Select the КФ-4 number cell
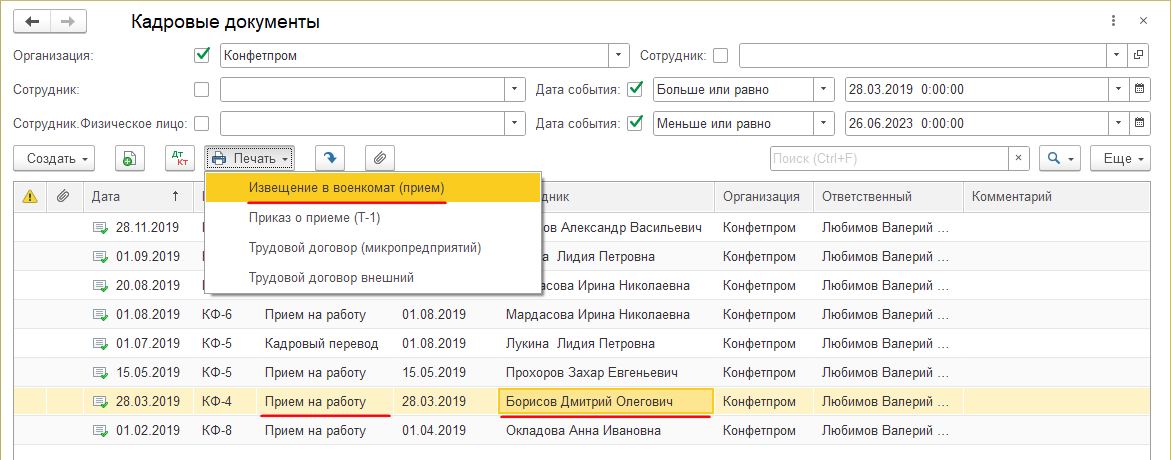 [x=225, y=402]
